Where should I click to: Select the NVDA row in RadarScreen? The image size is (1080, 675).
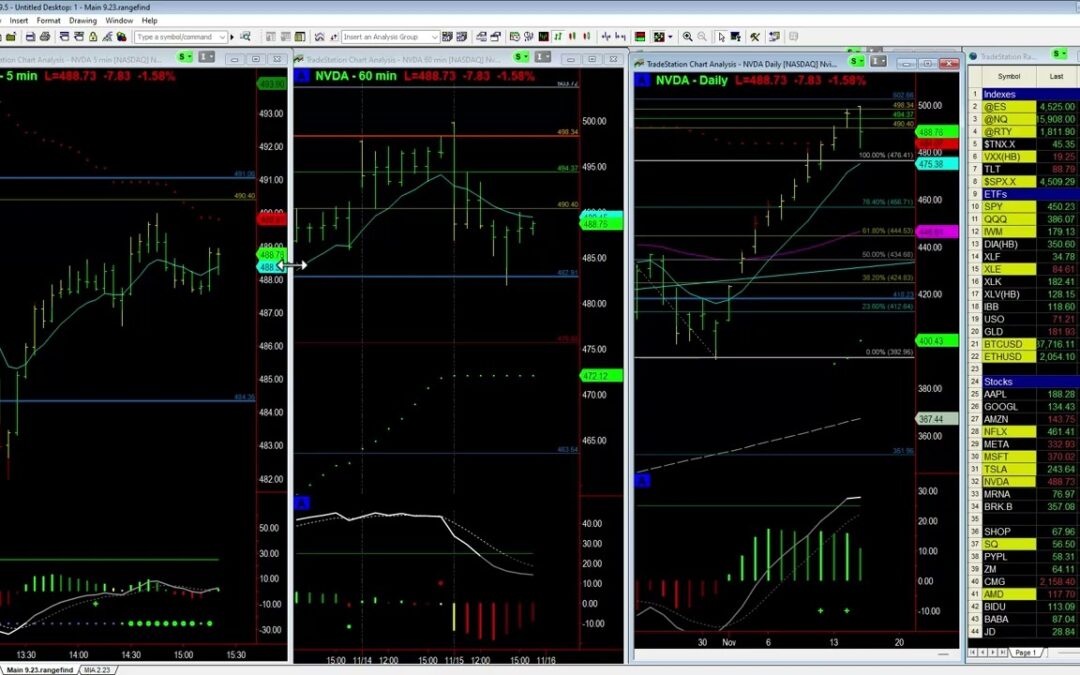1023,481
